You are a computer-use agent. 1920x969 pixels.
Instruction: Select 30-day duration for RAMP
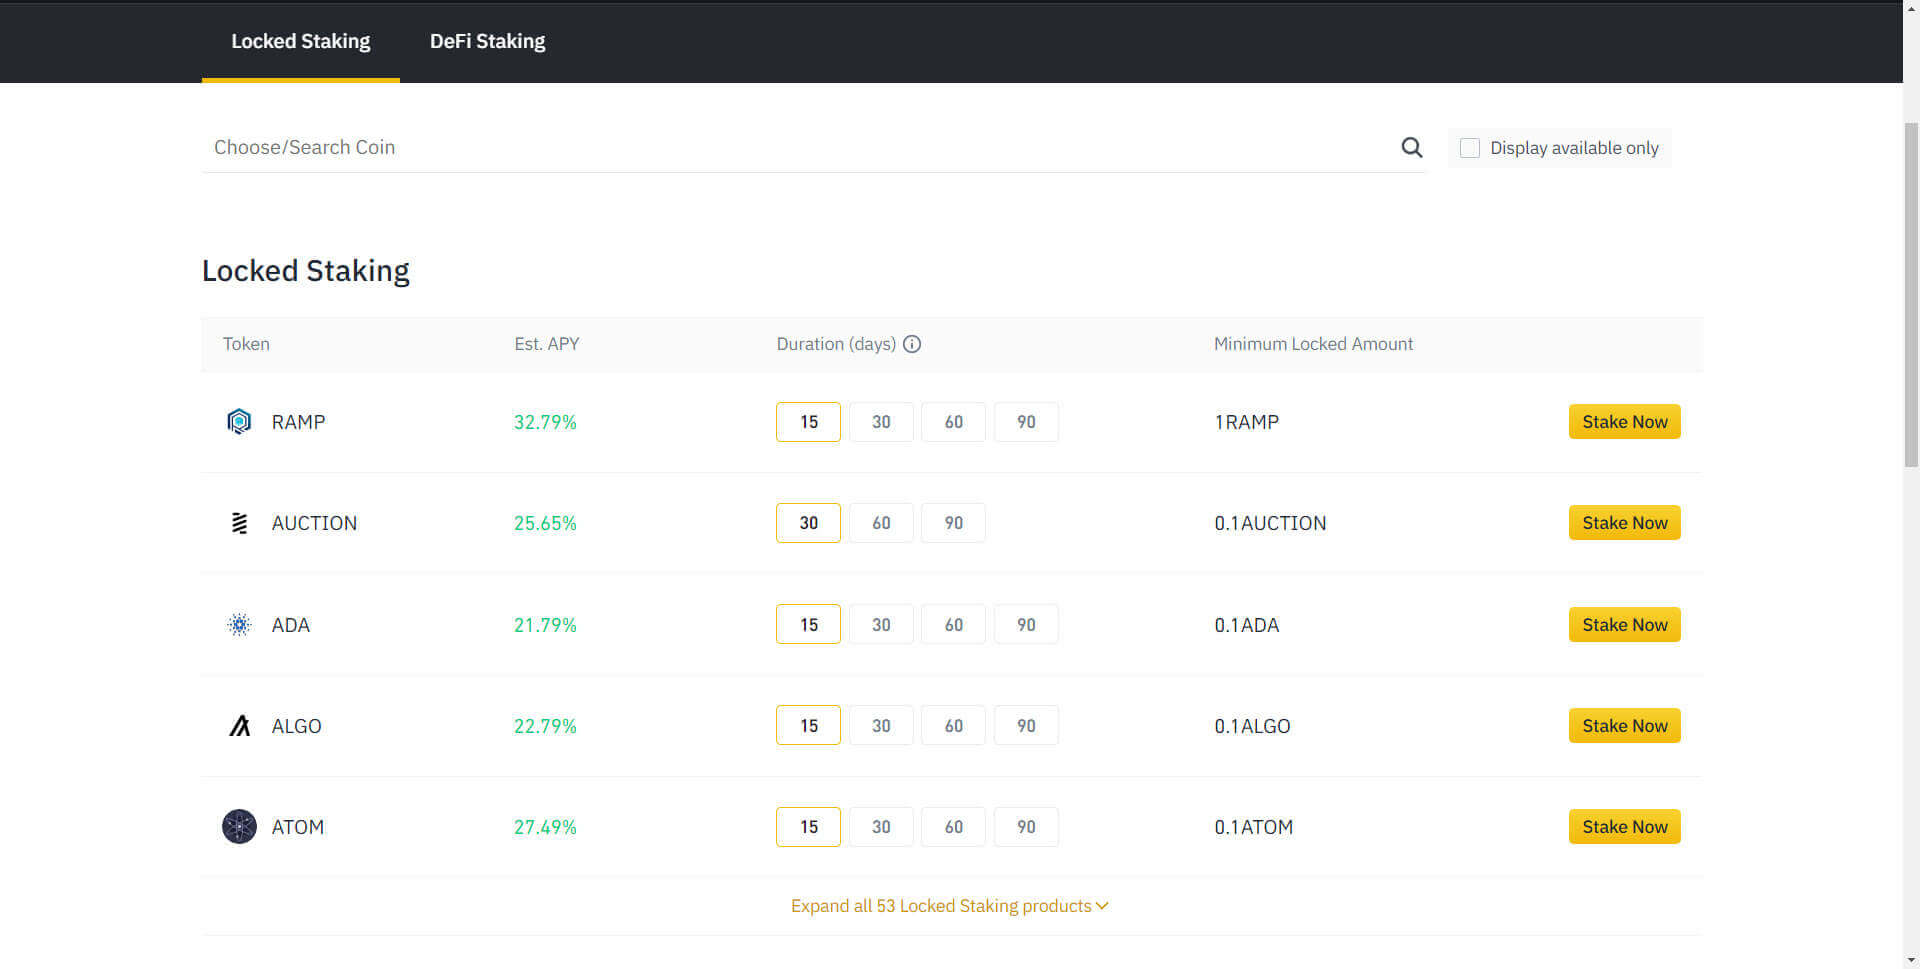pos(881,422)
